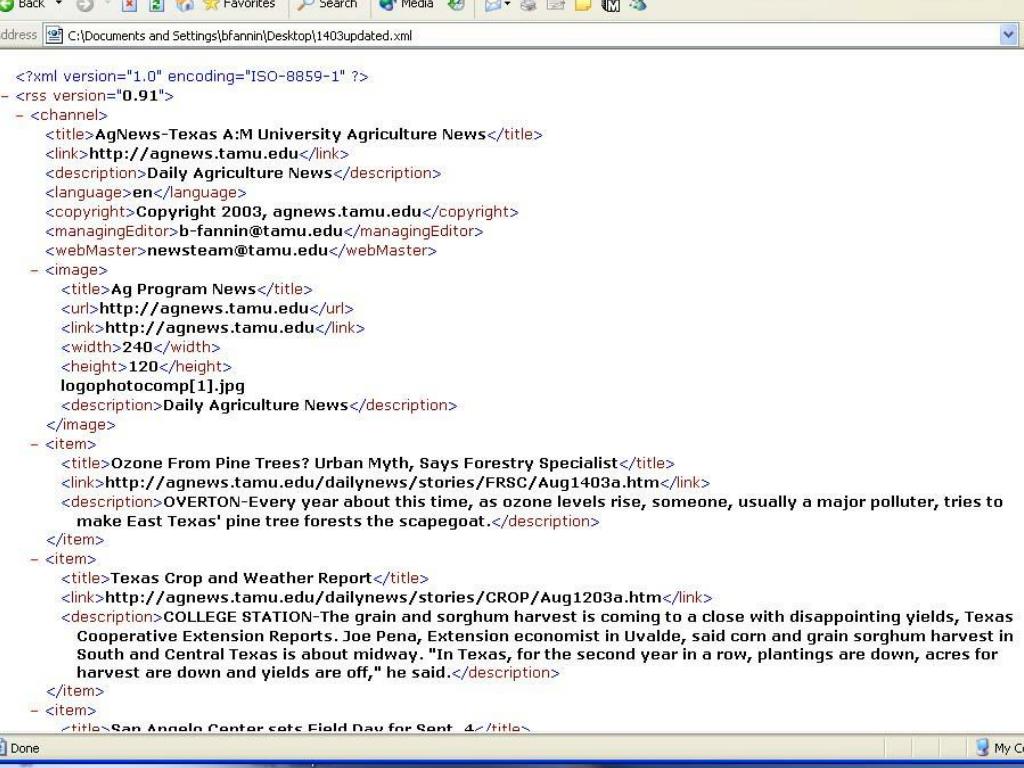
Task: Click the xml version declaration line
Action: tap(192, 76)
